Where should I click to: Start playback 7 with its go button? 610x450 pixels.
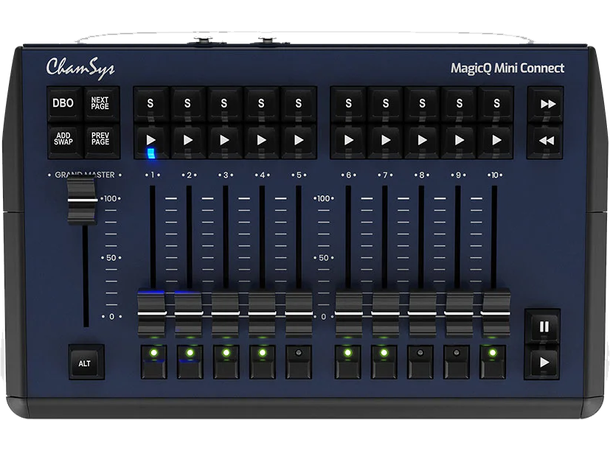coord(385,140)
